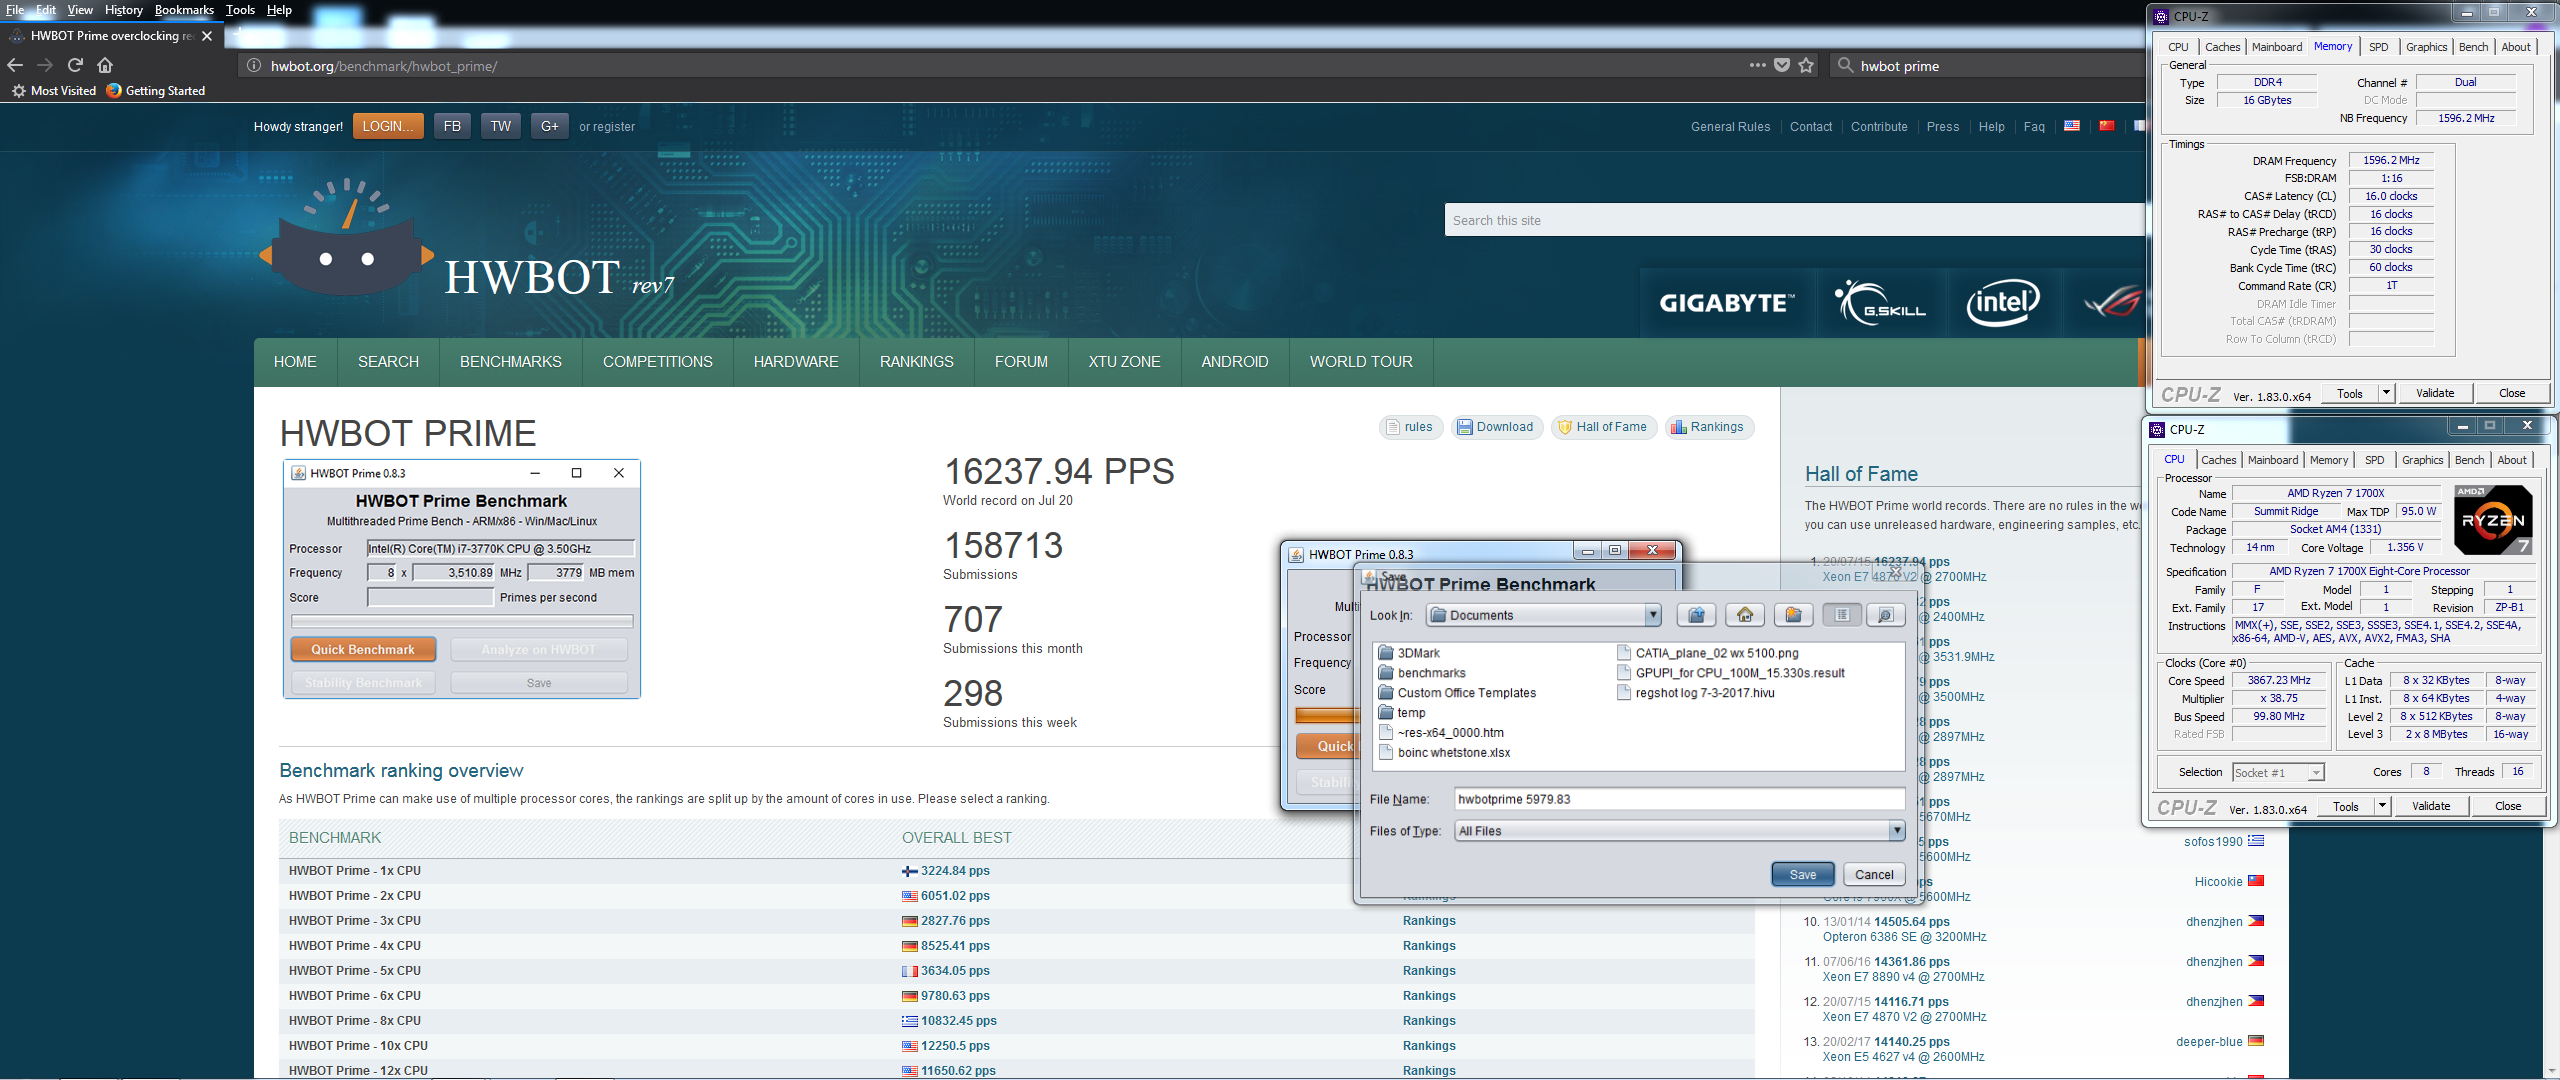Switch to SPD tab in top CPU-Z window
This screenshot has height=1080, width=2560.
click(2379, 47)
